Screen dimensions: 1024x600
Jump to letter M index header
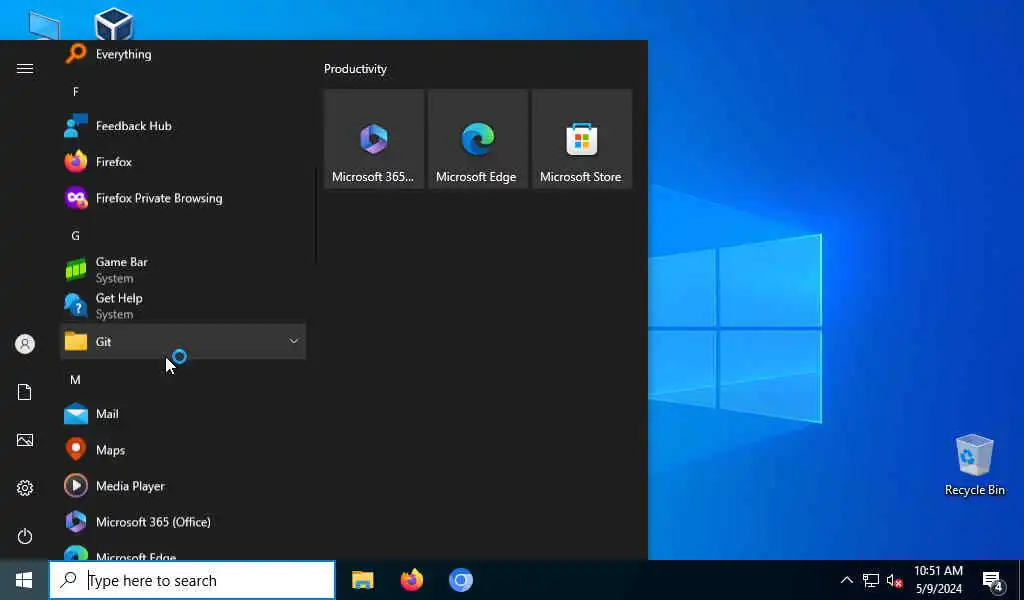76,380
